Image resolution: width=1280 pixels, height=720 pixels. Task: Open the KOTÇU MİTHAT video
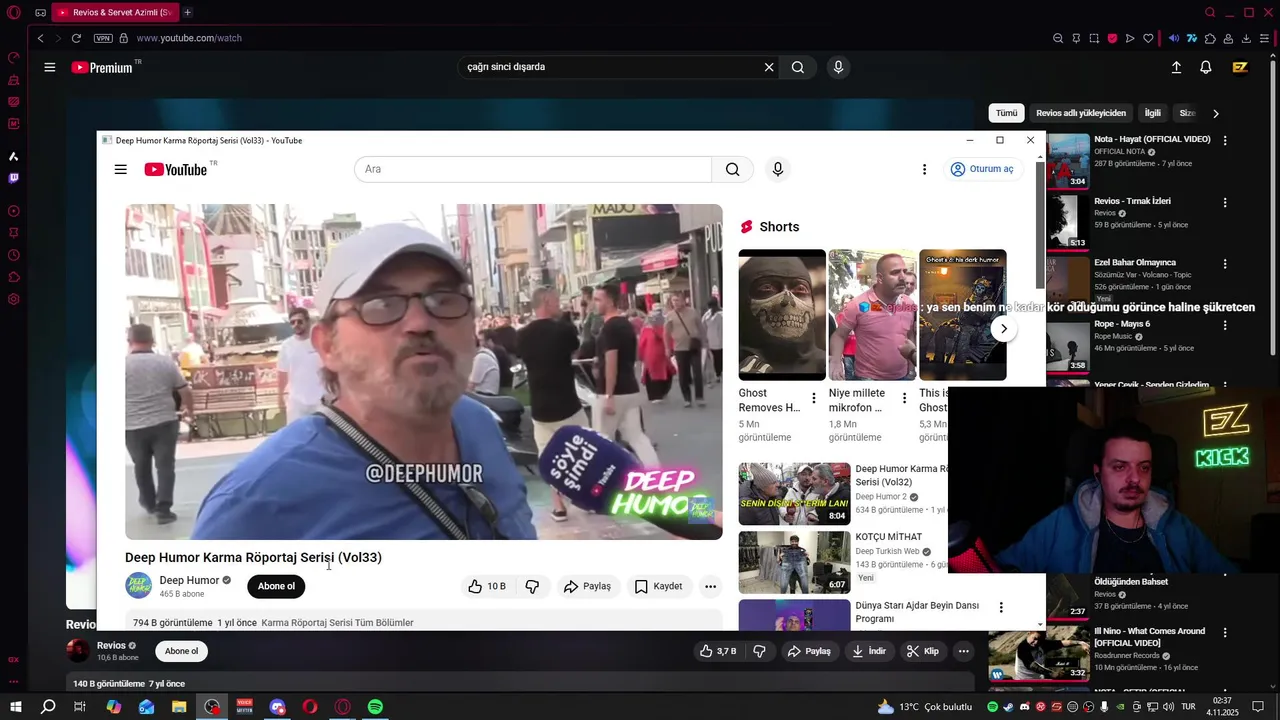[794, 562]
